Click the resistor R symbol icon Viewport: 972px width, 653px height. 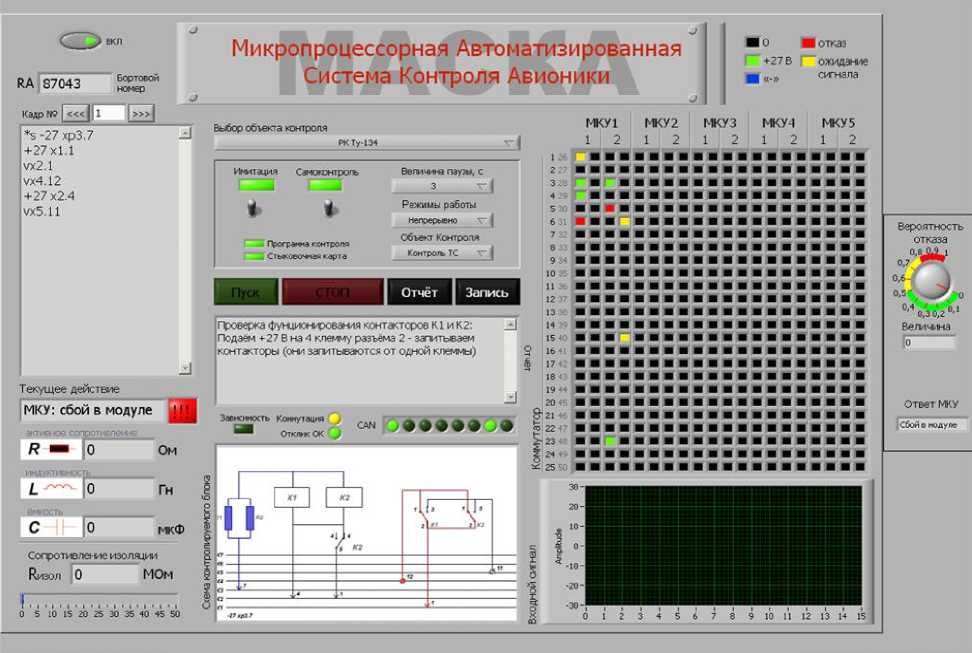tap(49, 450)
